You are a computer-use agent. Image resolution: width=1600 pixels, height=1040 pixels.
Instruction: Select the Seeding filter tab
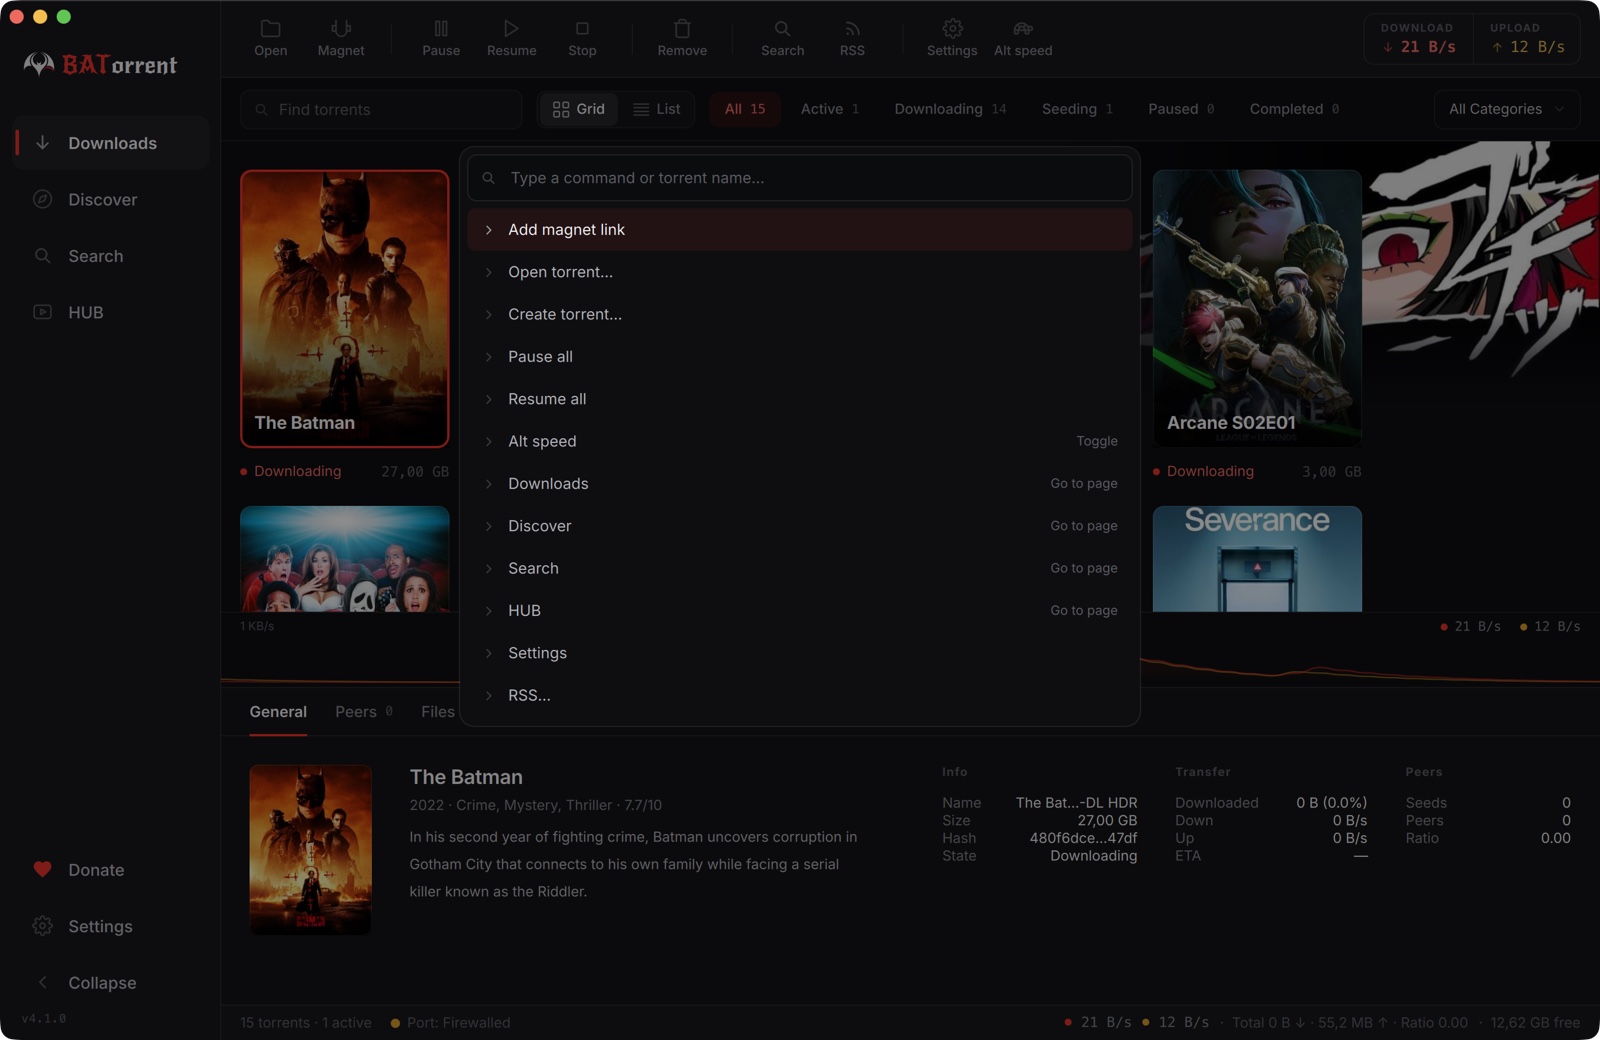click(x=1077, y=109)
